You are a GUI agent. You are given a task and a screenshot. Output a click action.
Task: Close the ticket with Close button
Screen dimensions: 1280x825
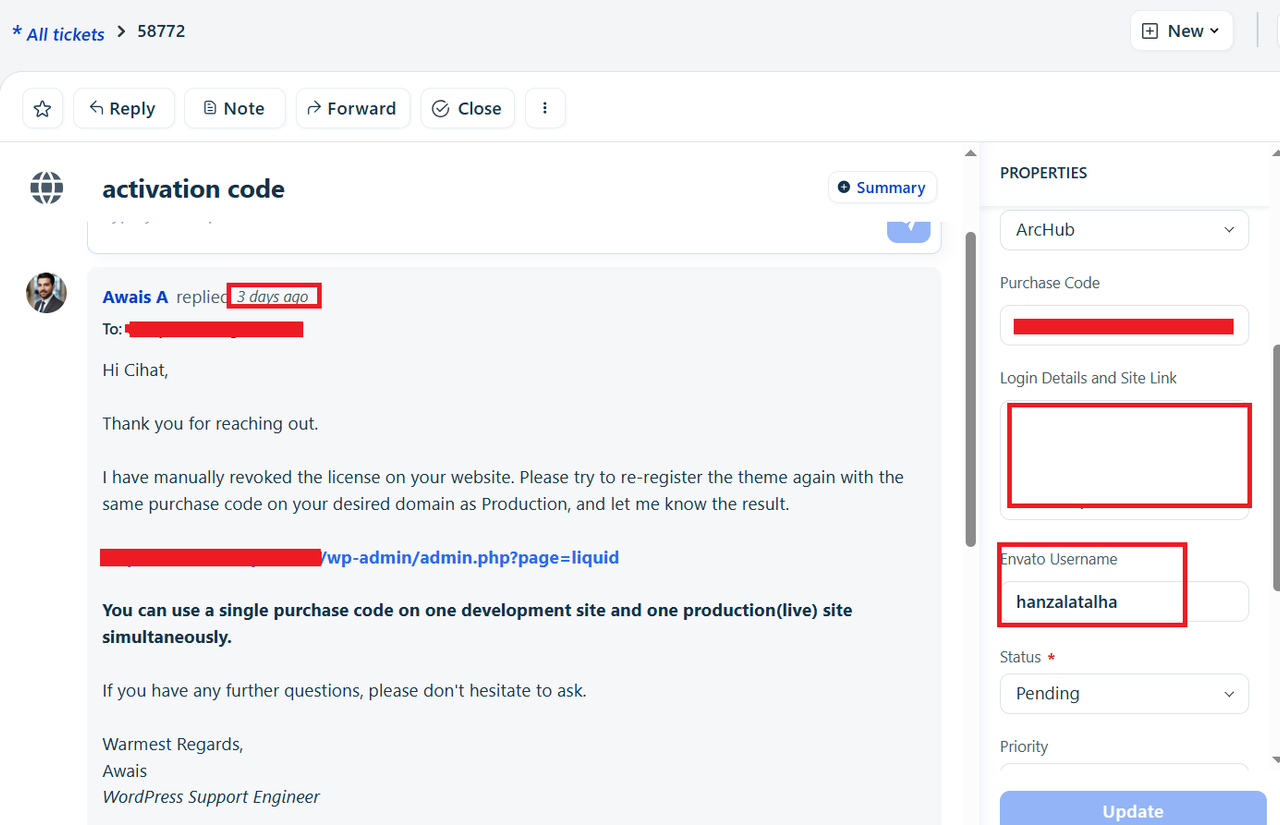click(468, 109)
